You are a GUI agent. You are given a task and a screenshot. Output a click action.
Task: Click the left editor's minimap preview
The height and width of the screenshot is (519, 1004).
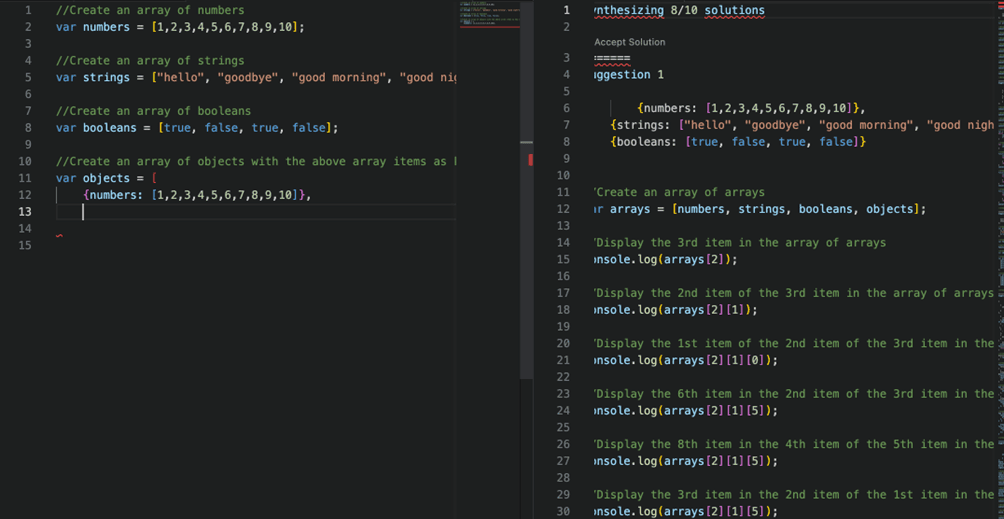pyautogui.click(x=489, y=15)
